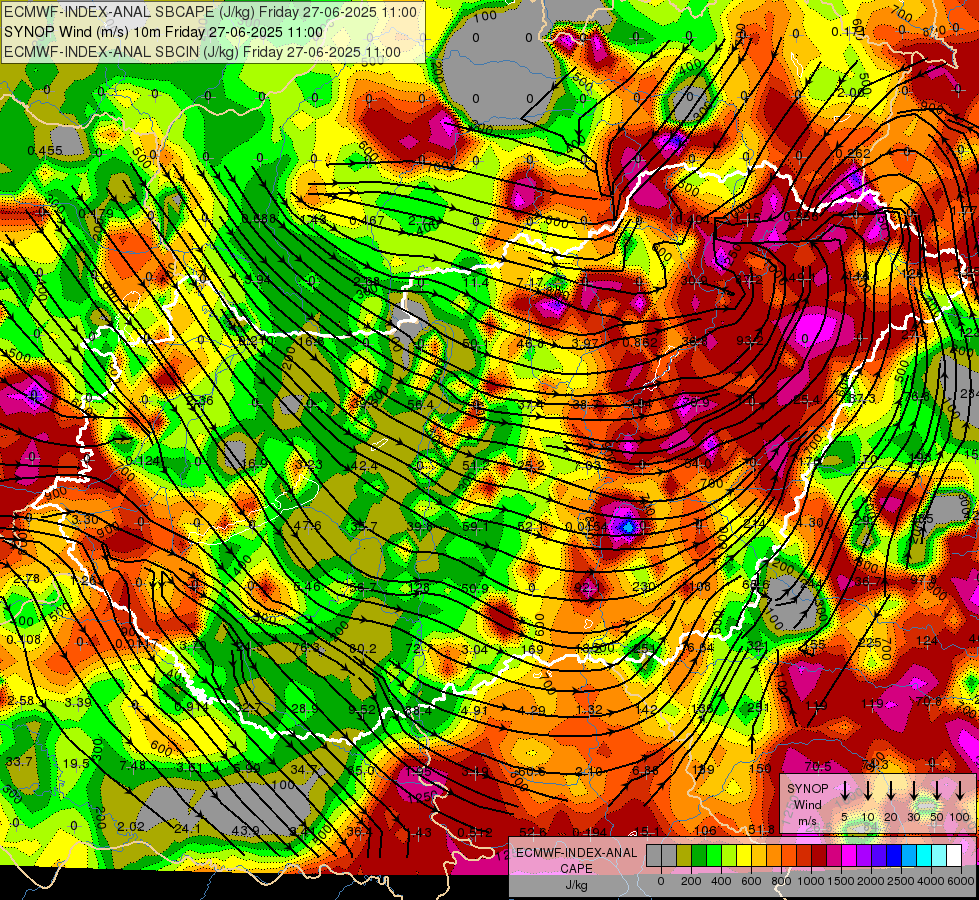Select the cyan swatch above 4000

(x=923, y=856)
